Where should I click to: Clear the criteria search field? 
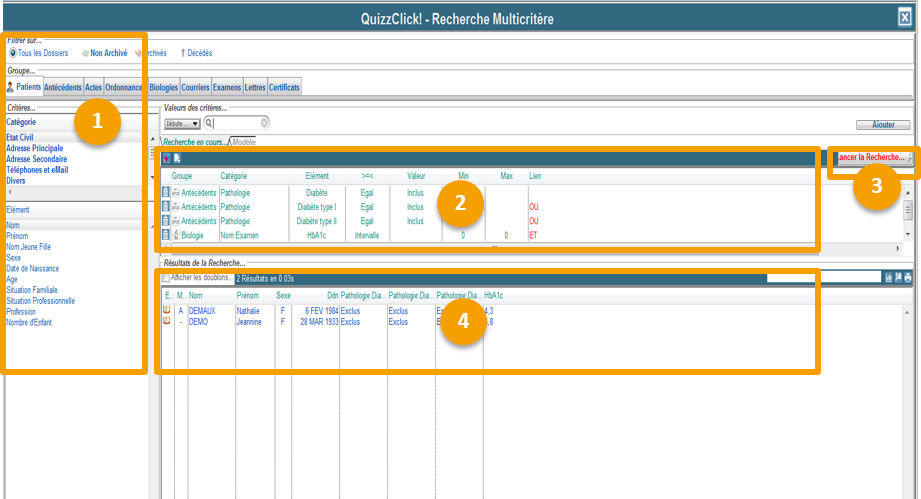pyautogui.click(x=264, y=123)
